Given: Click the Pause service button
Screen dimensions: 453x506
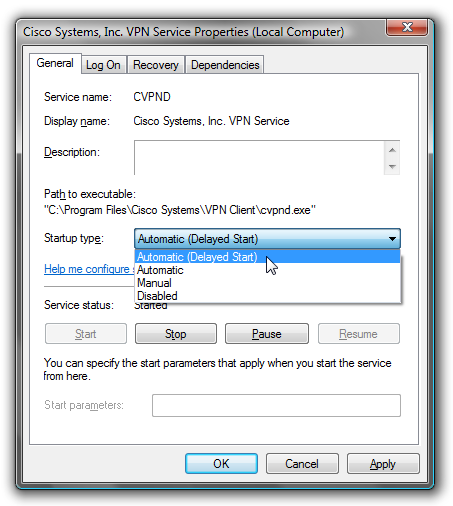Looking at the screenshot, I should point(267,333).
